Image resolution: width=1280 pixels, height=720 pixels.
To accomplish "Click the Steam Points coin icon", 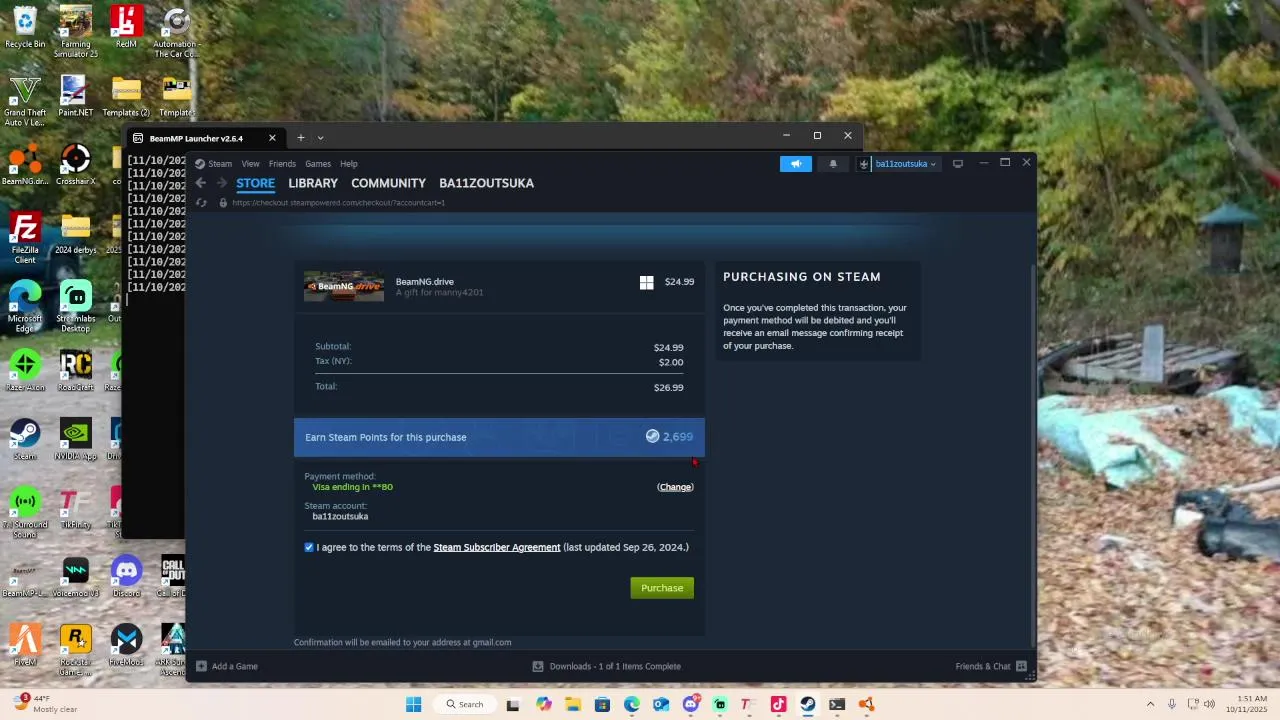I will pyautogui.click(x=652, y=437).
